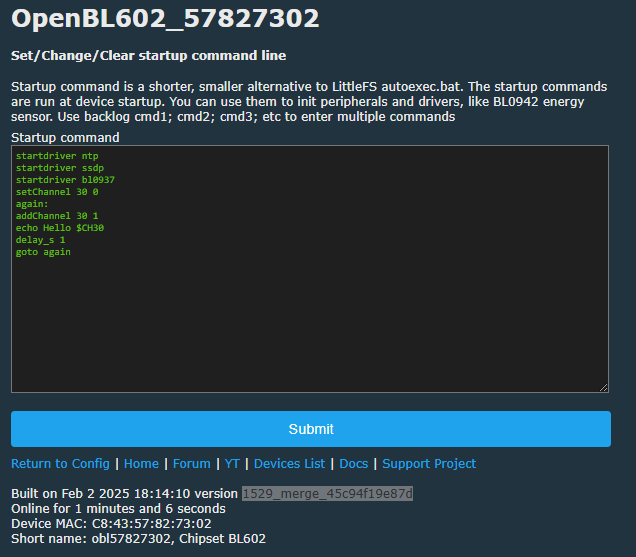Image resolution: width=636 pixels, height=557 pixels.
Task: Click the 'startdriver bl0937' line
Action: click(65, 180)
